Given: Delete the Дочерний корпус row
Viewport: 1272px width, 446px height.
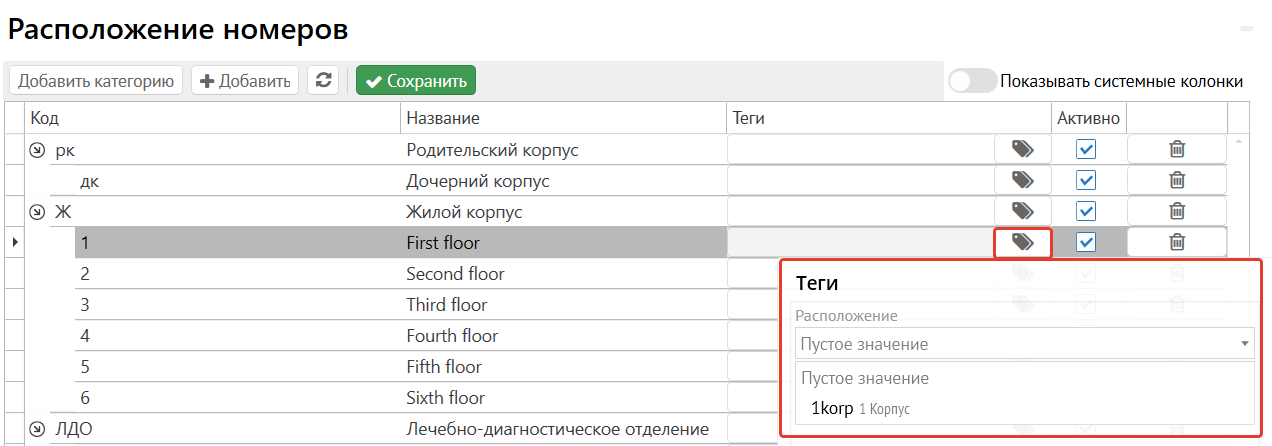Looking at the screenshot, I should pos(1177,181).
